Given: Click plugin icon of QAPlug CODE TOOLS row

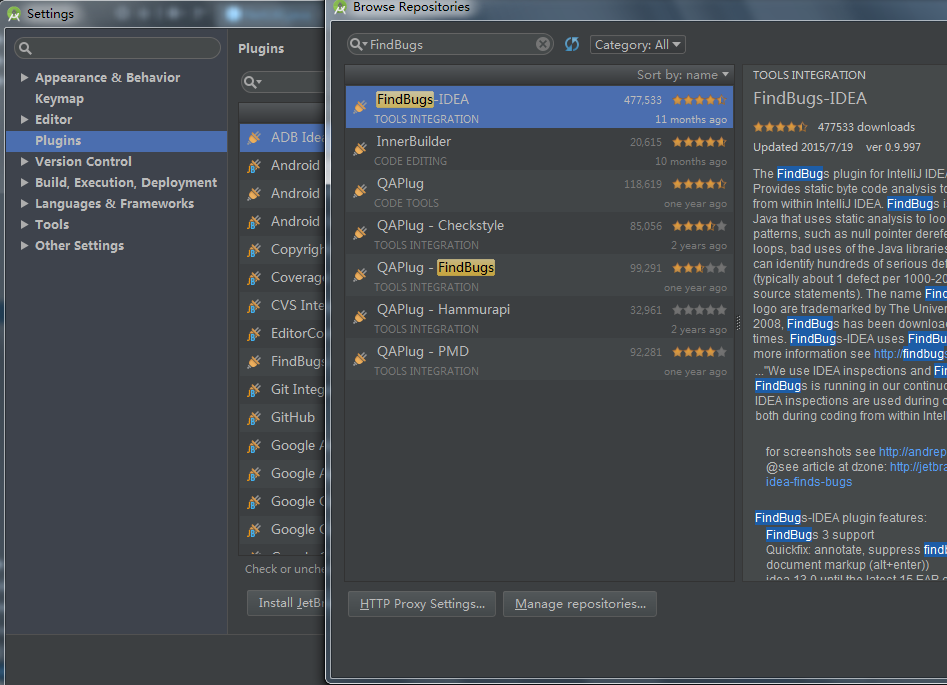Looking at the screenshot, I should tap(360, 191).
